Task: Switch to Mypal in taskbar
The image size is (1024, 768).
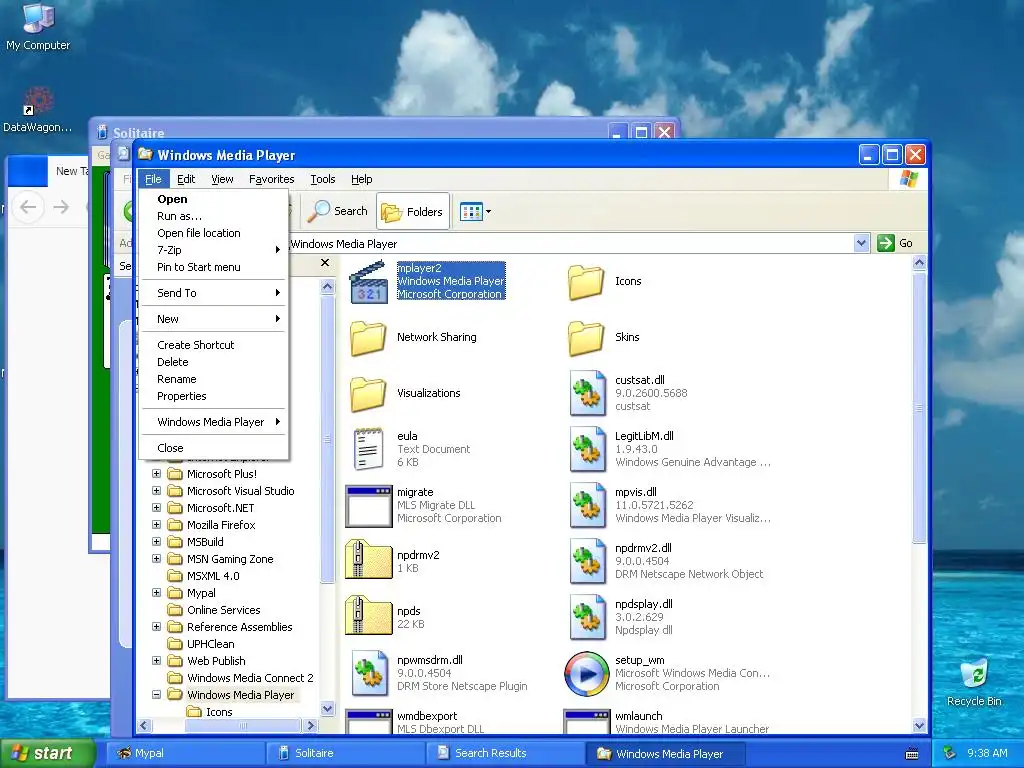Action: (x=185, y=753)
